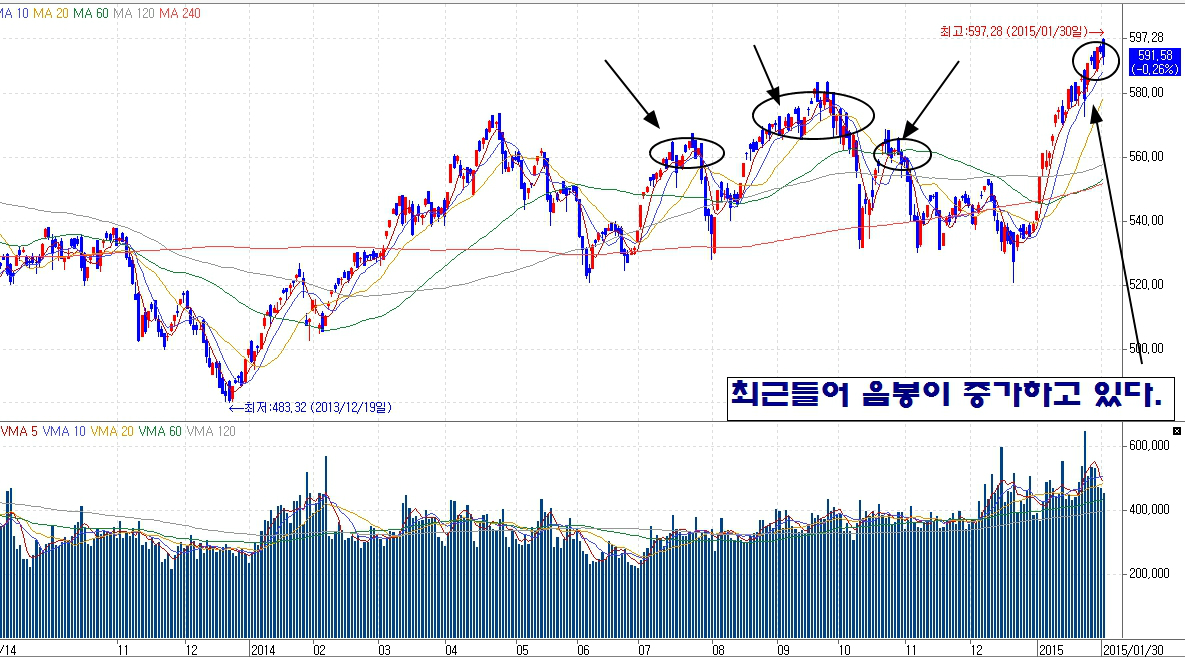Select the VMA 10 legend label
This screenshot has height=657, width=1185.
coord(63,431)
